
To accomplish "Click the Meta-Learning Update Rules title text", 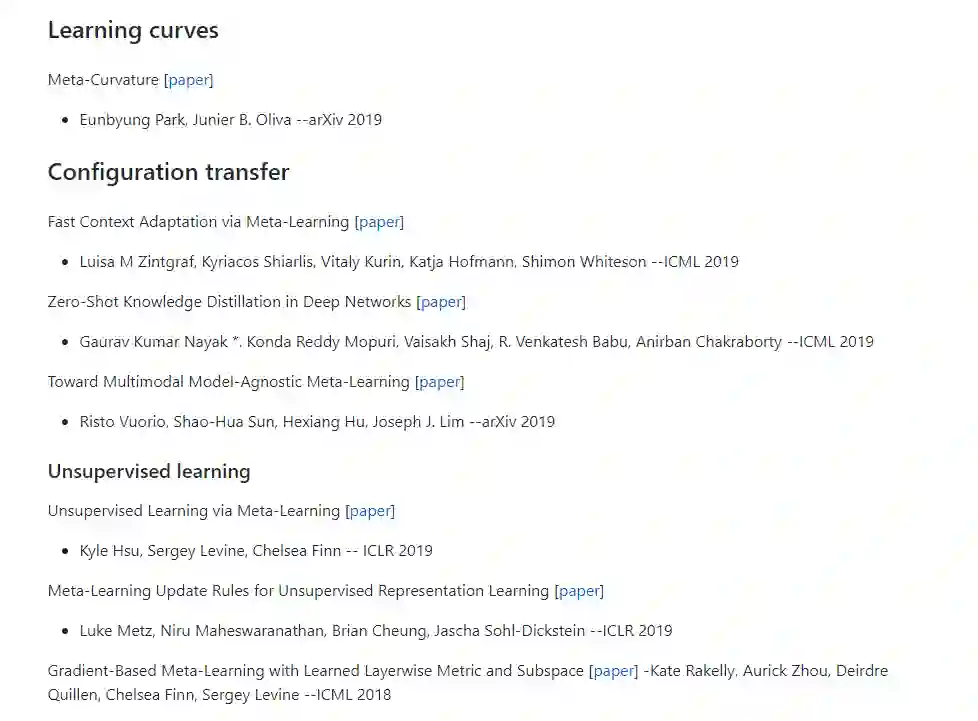I will [x=298, y=591].
